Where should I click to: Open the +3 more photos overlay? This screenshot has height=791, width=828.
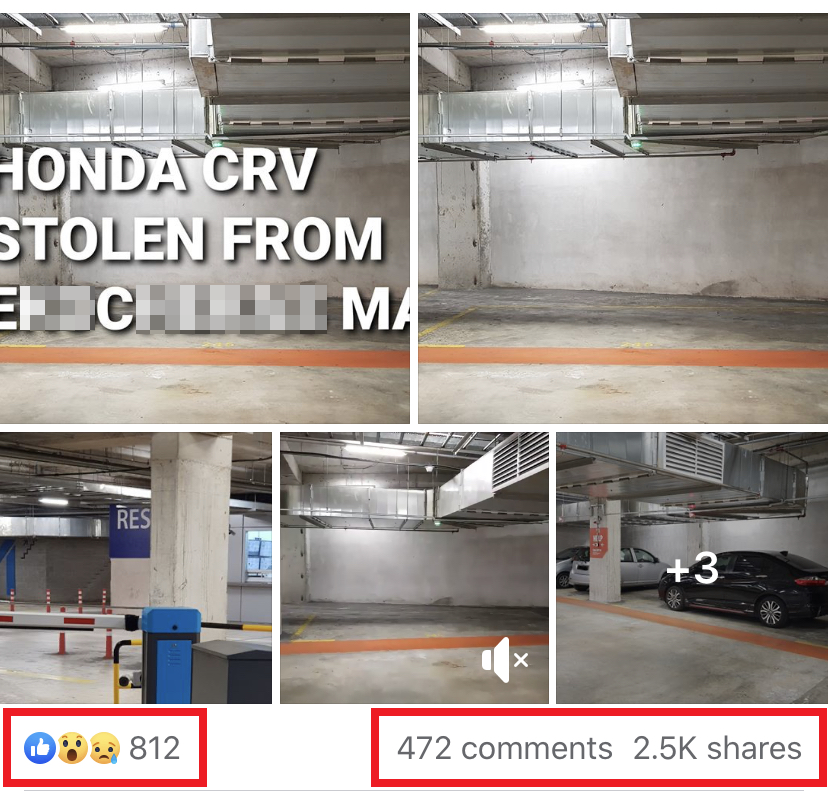tap(692, 569)
